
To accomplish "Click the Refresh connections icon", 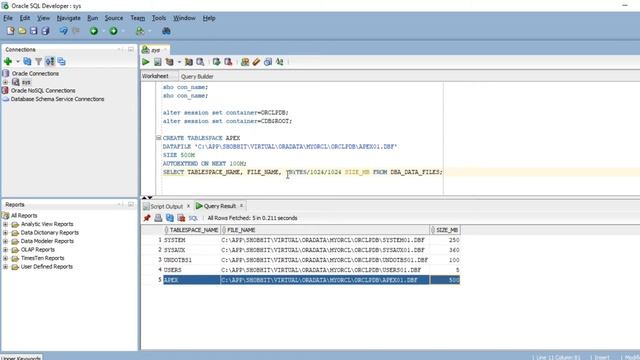I will (x=27, y=62).
